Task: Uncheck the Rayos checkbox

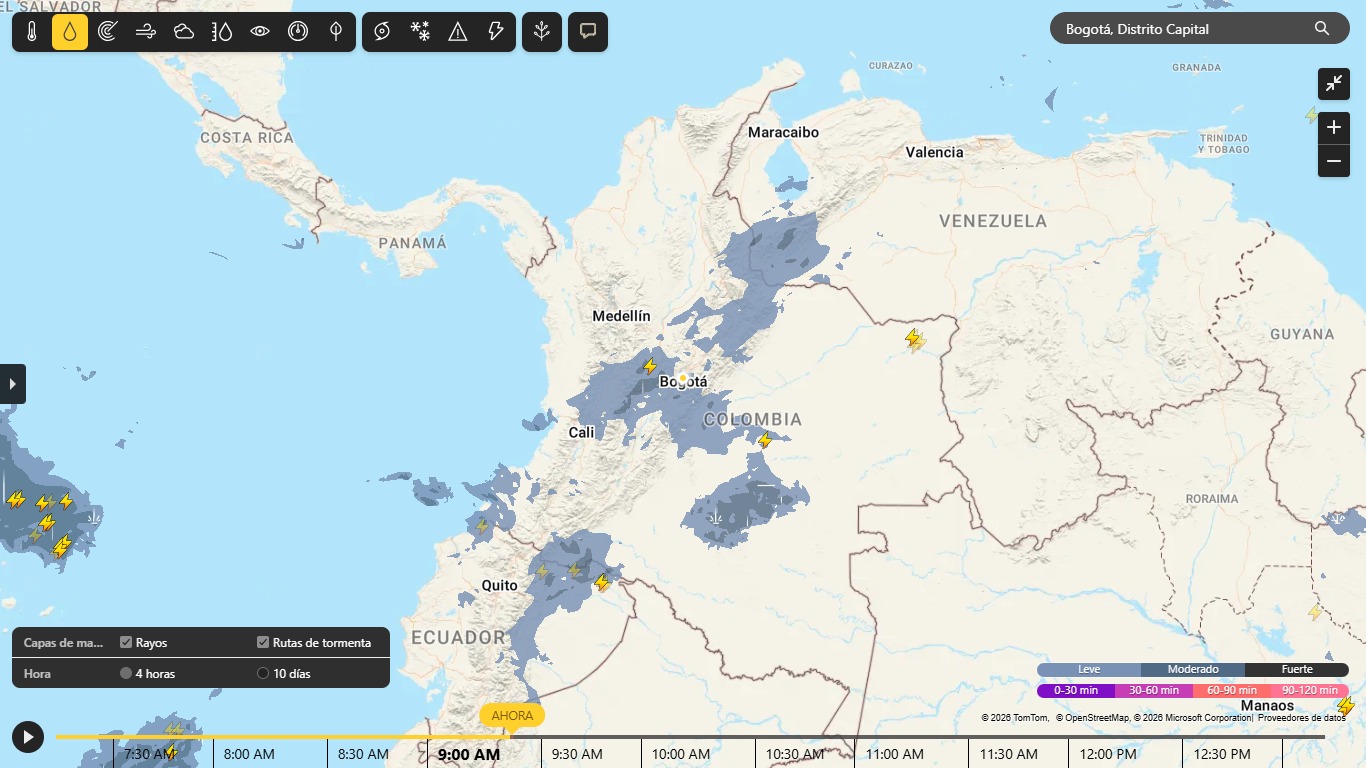Action: [127, 643]
